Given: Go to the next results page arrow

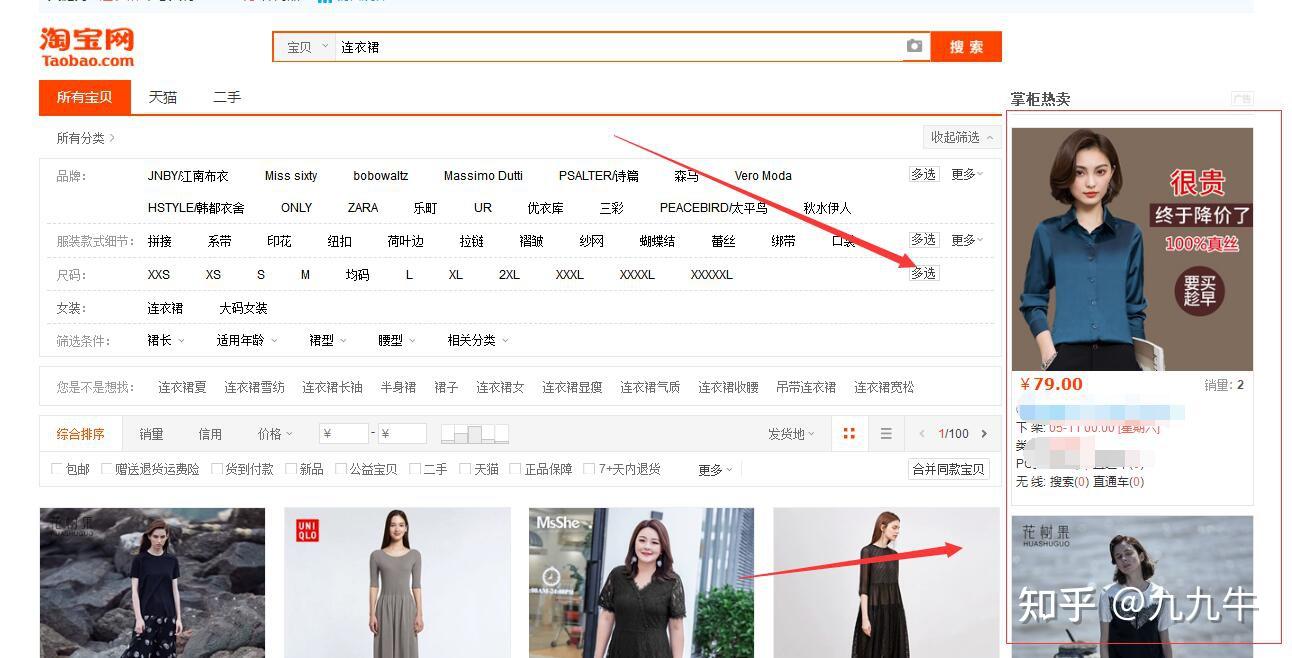Looking at the screenshot, I should coord(984,433).
